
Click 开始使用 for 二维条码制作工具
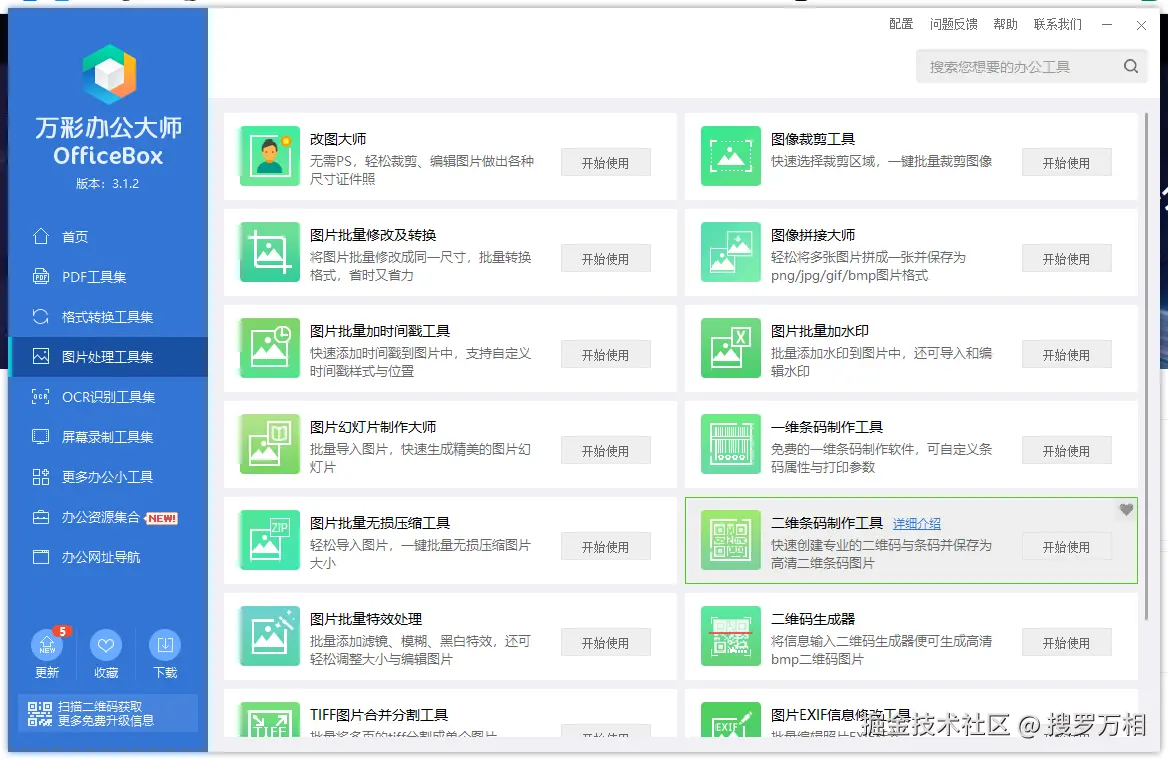click(x=1066, y=547)
